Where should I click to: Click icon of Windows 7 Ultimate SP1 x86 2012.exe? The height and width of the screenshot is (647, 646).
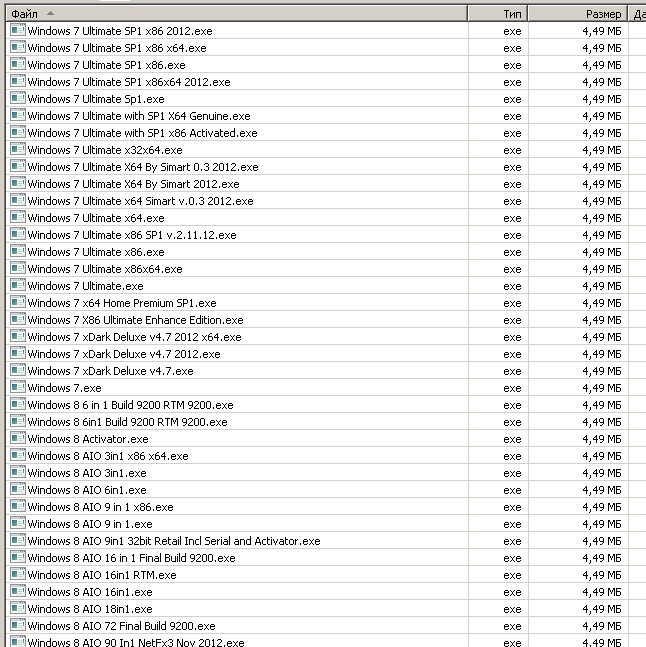(x=18, y=30)
